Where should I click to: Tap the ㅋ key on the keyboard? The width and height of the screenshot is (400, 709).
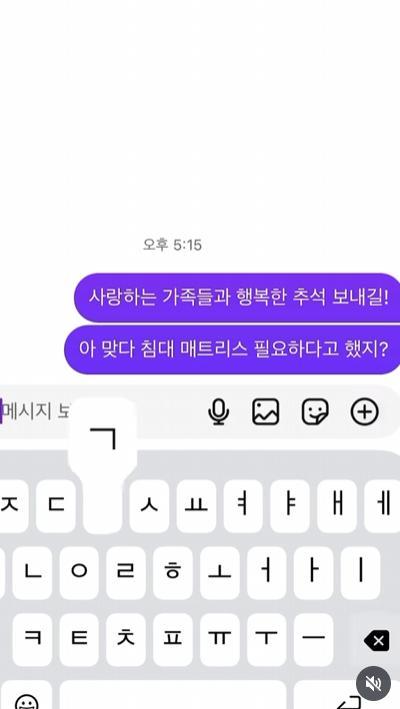(33, 639)
